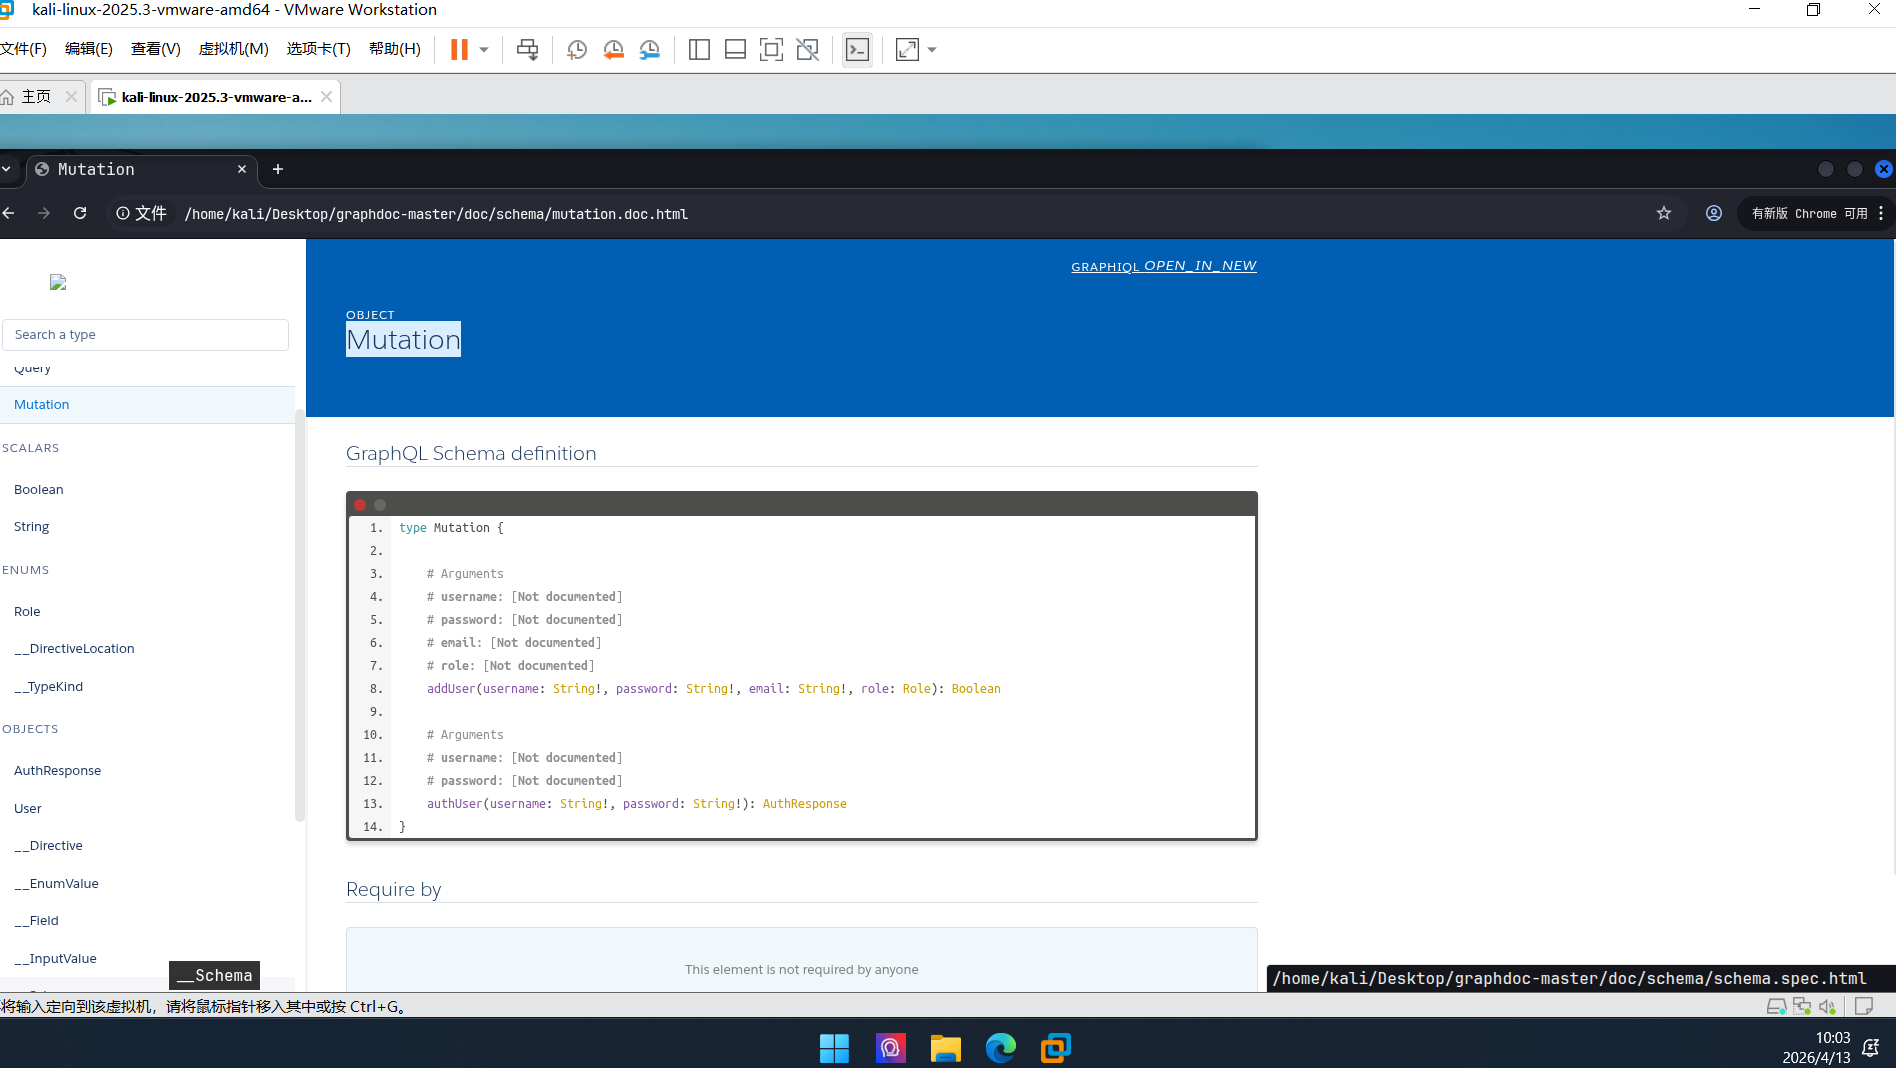The width and height of the screenshot is (1896, 1068).
Task: Pause the virtual machine
Action: click(459, 50)
